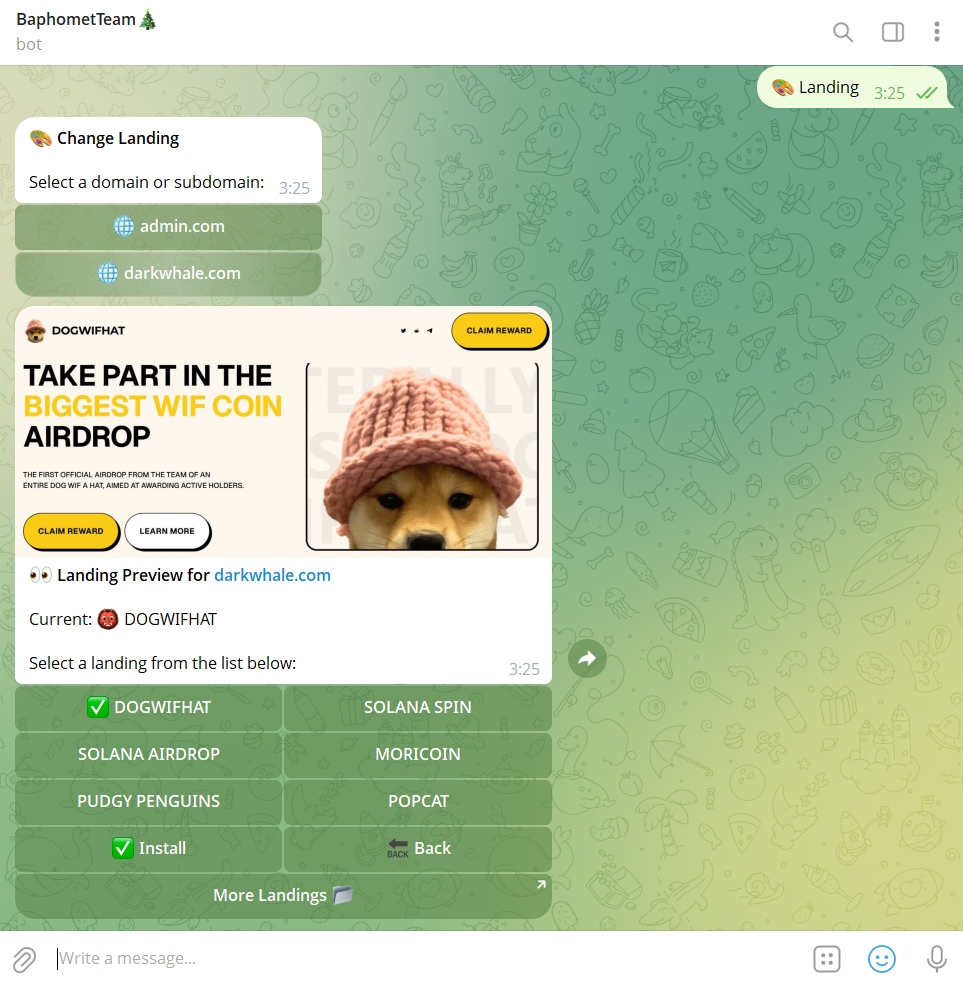Select the darkwhale.com domain button
Screen dimensions: 963x987
(x=169, y=274)
